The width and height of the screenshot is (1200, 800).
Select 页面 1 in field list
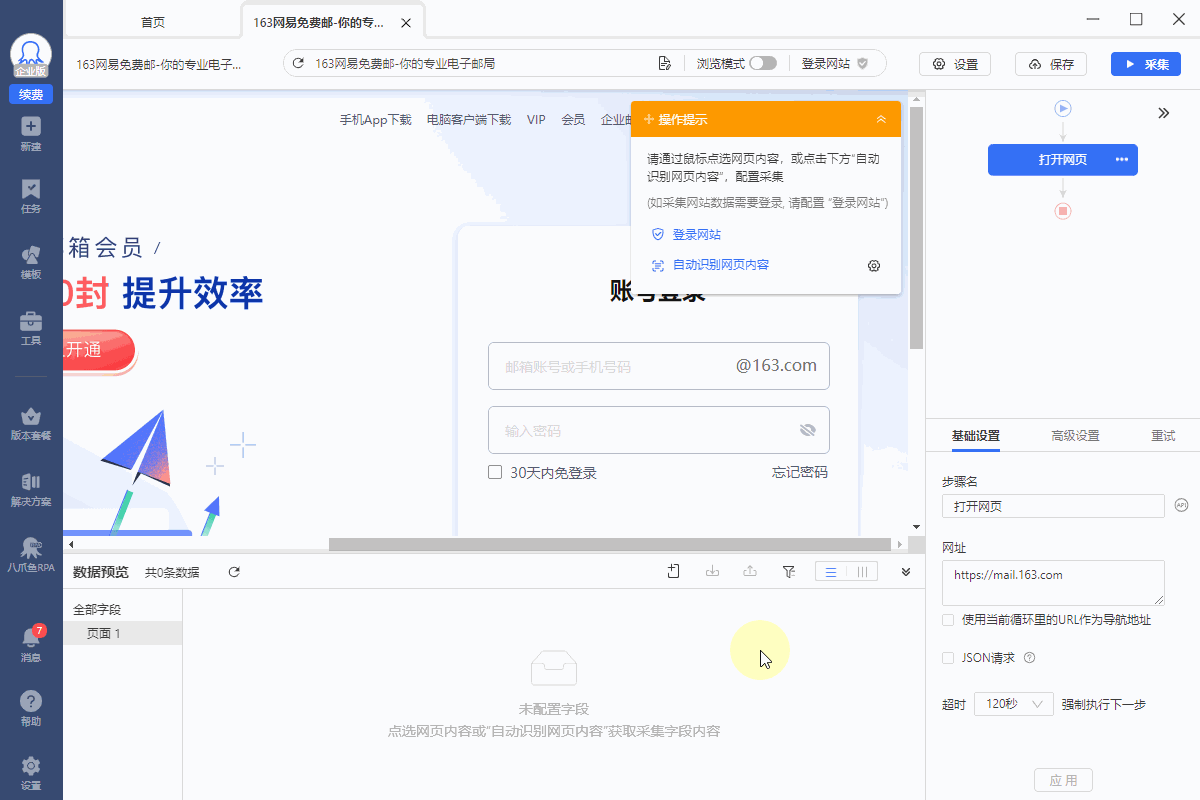(x=123, y=633)
